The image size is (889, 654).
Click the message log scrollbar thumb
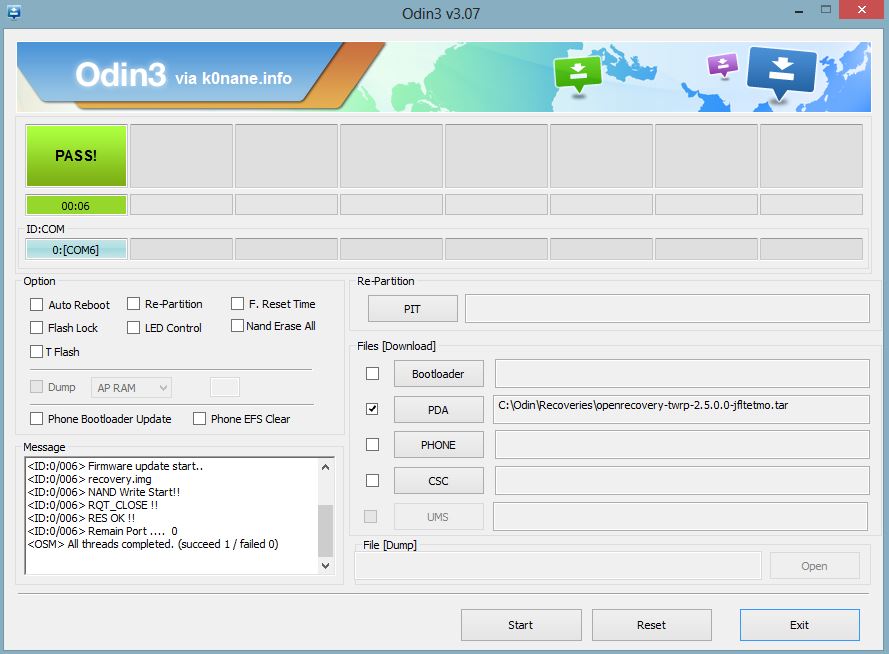point(325,531)
